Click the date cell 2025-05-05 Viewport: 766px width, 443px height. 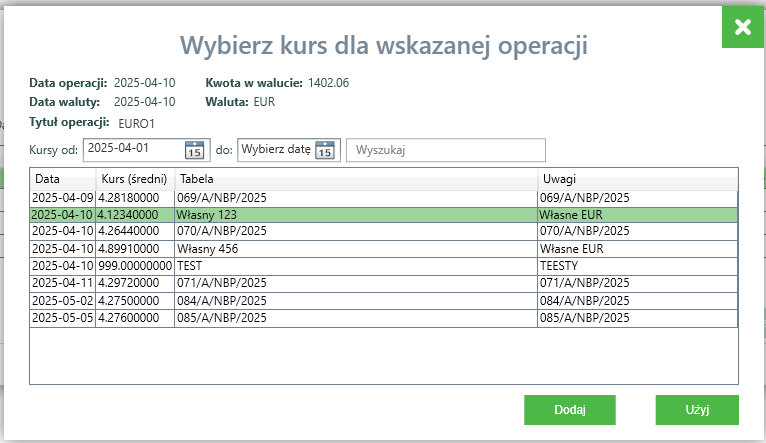63,318
